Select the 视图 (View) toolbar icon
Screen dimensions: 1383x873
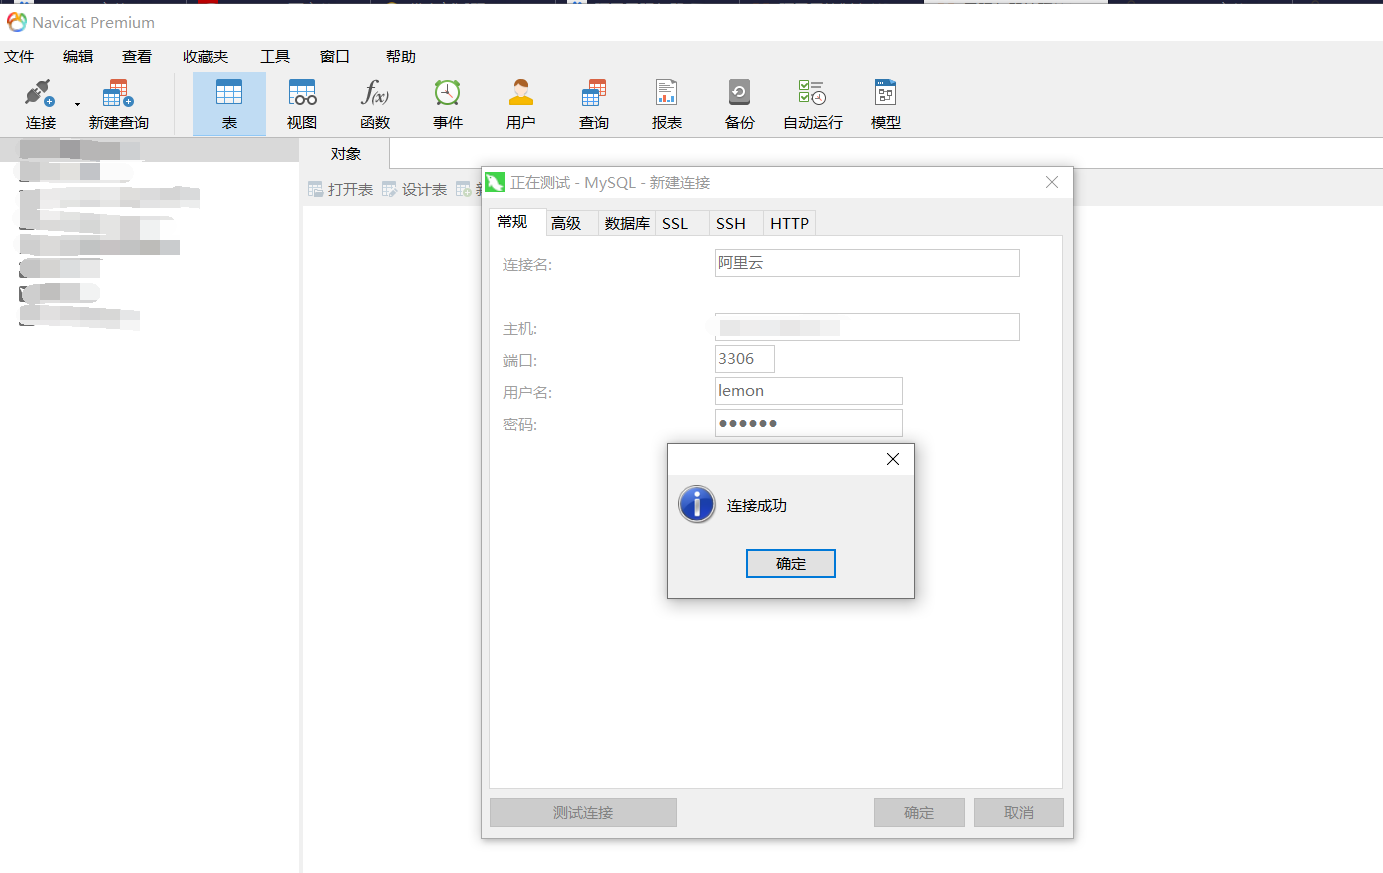point(302,104)
